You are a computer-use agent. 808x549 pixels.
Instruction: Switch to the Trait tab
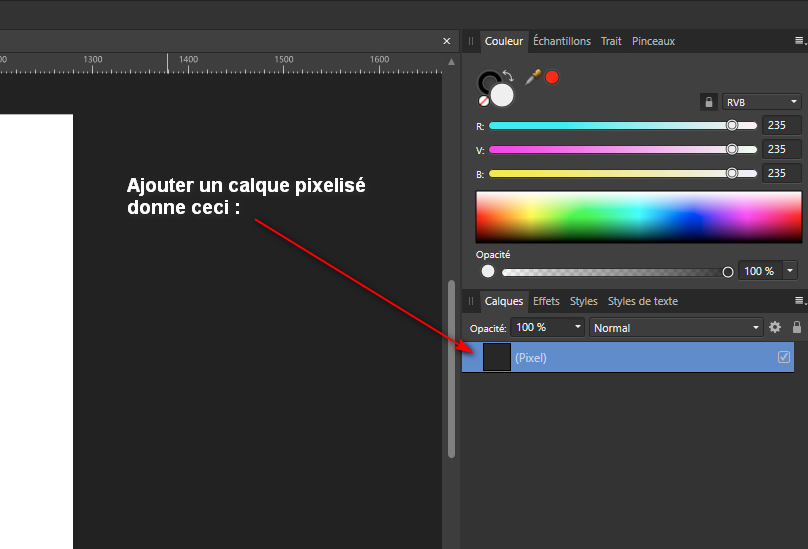click(611, 41)
